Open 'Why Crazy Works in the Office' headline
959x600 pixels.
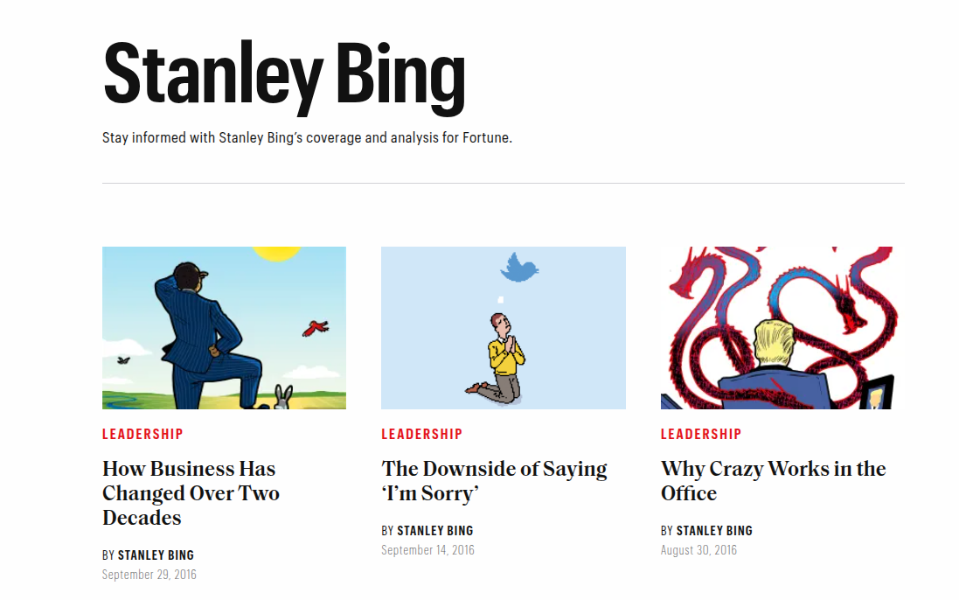point(773,481)
